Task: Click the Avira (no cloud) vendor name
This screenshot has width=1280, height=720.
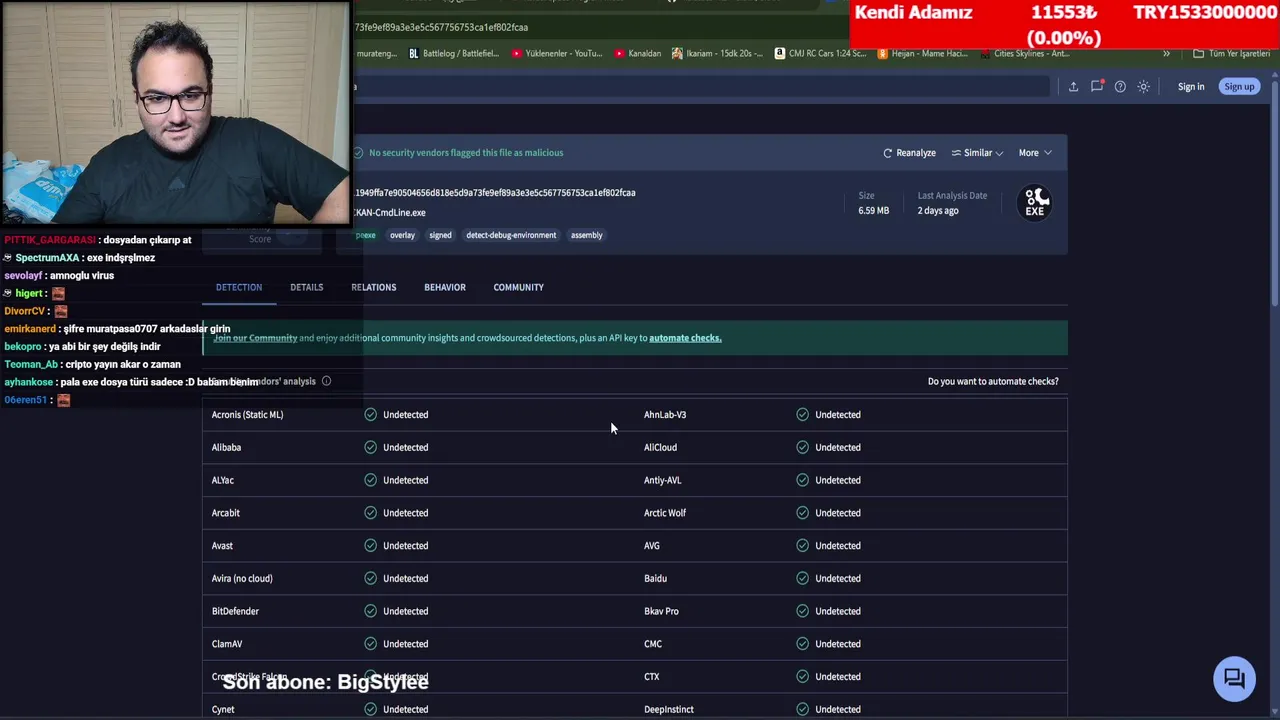Action: pyautogui.click(x=242, y=578)
